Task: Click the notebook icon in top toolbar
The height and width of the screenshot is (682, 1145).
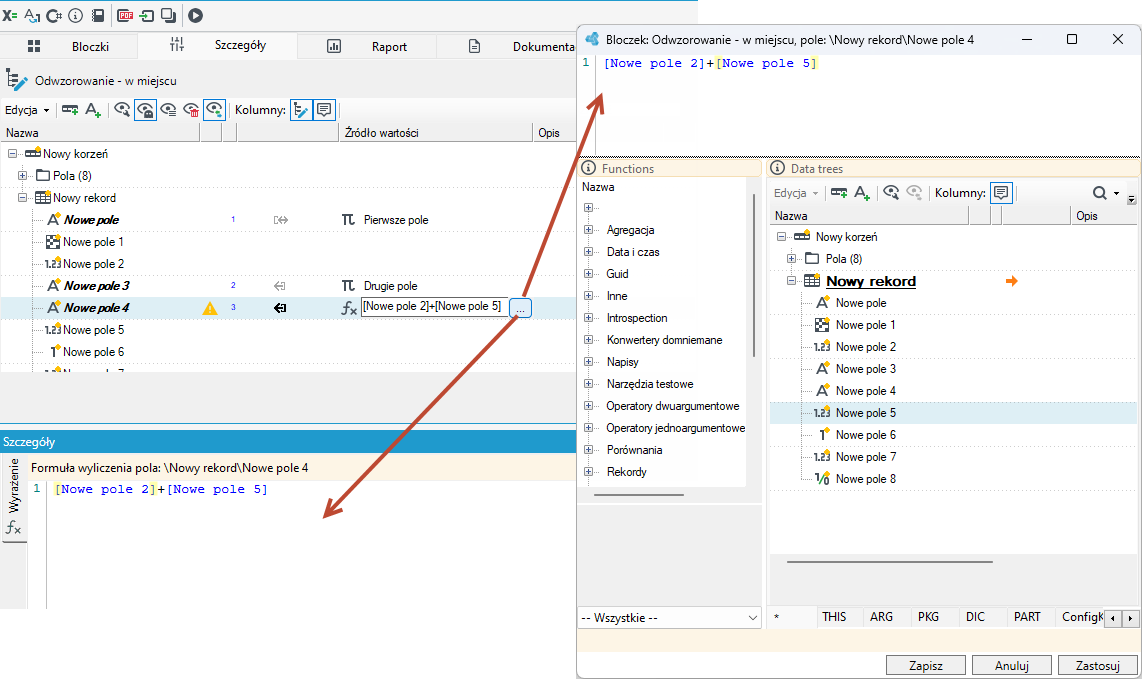Action: pyautogui.click(x=98, y=15)
